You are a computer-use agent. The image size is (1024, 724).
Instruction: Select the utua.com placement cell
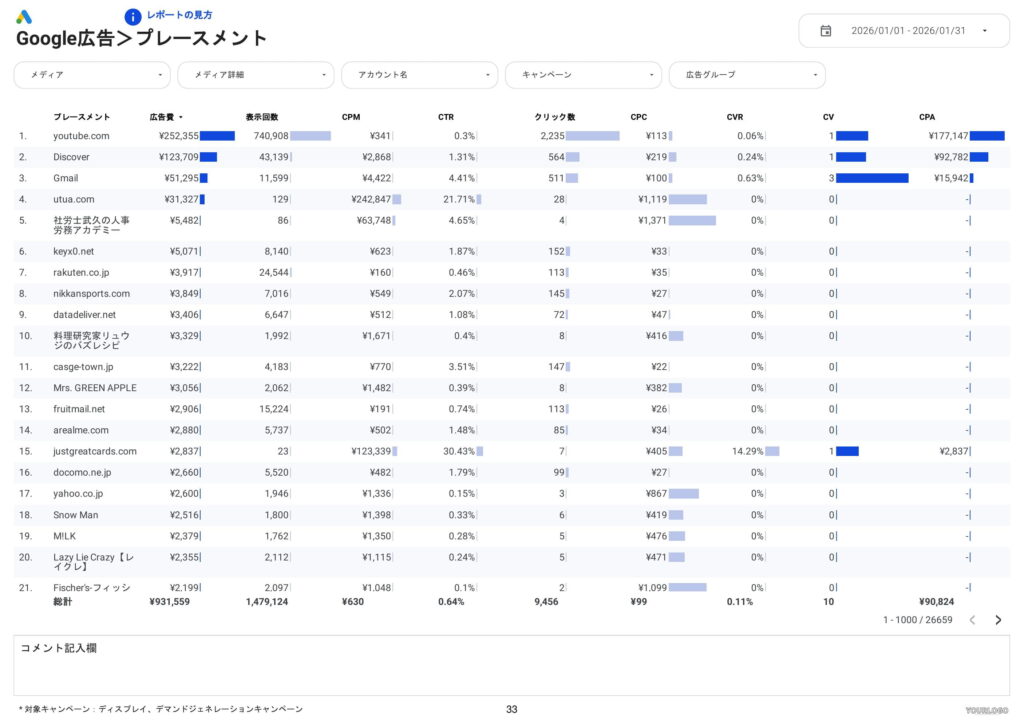(x=74, y=199)
